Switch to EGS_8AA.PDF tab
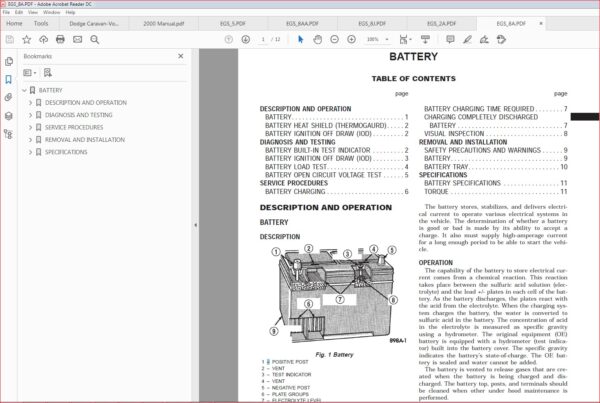 [x=302, y=24]
